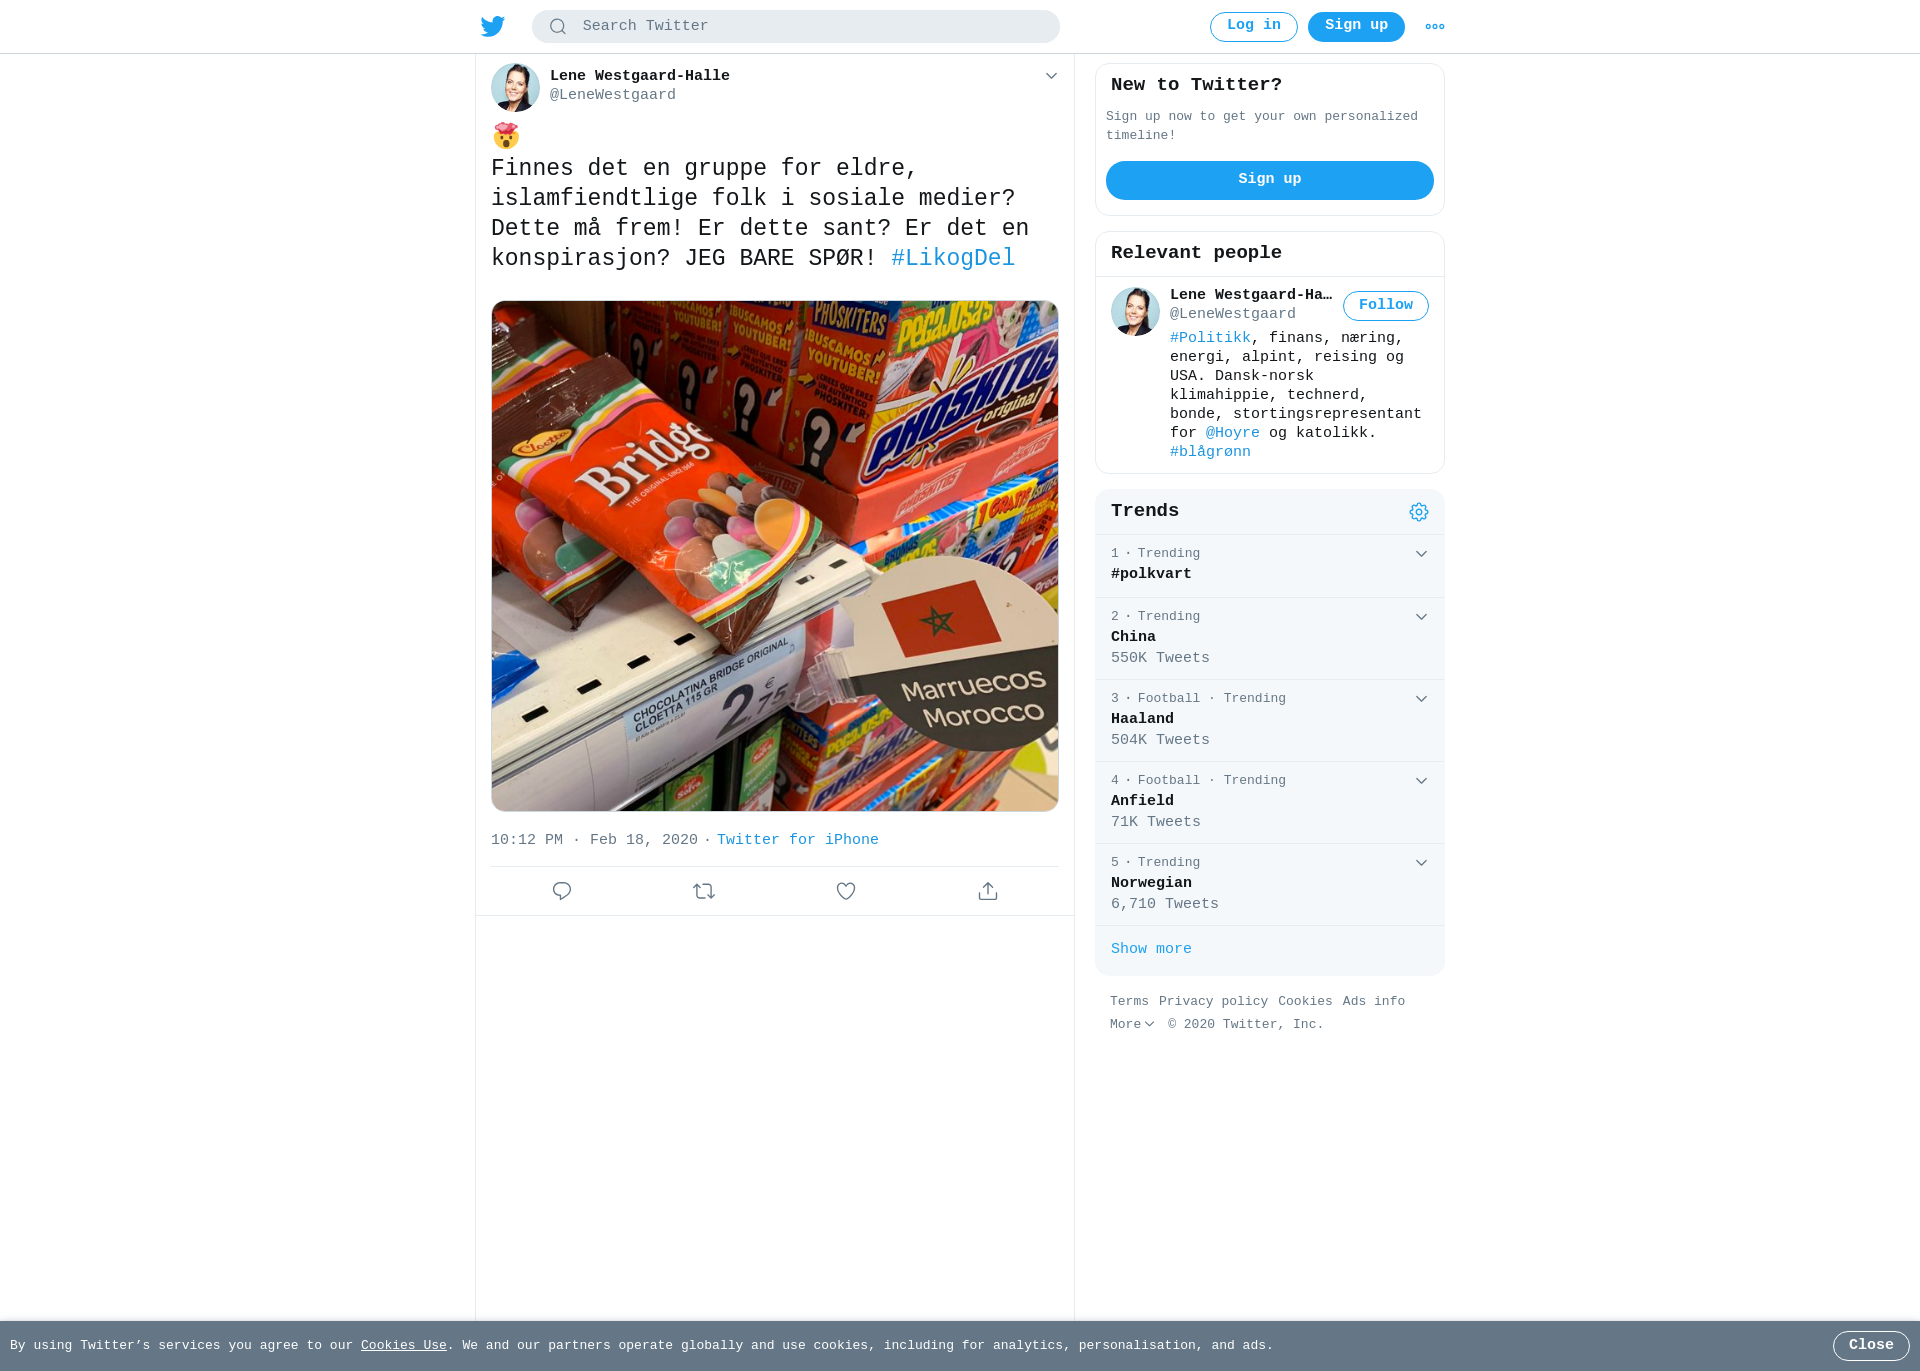1920x1371 pixels.
Task: Close the cookies notice banner
Action: (1871, 1346)
